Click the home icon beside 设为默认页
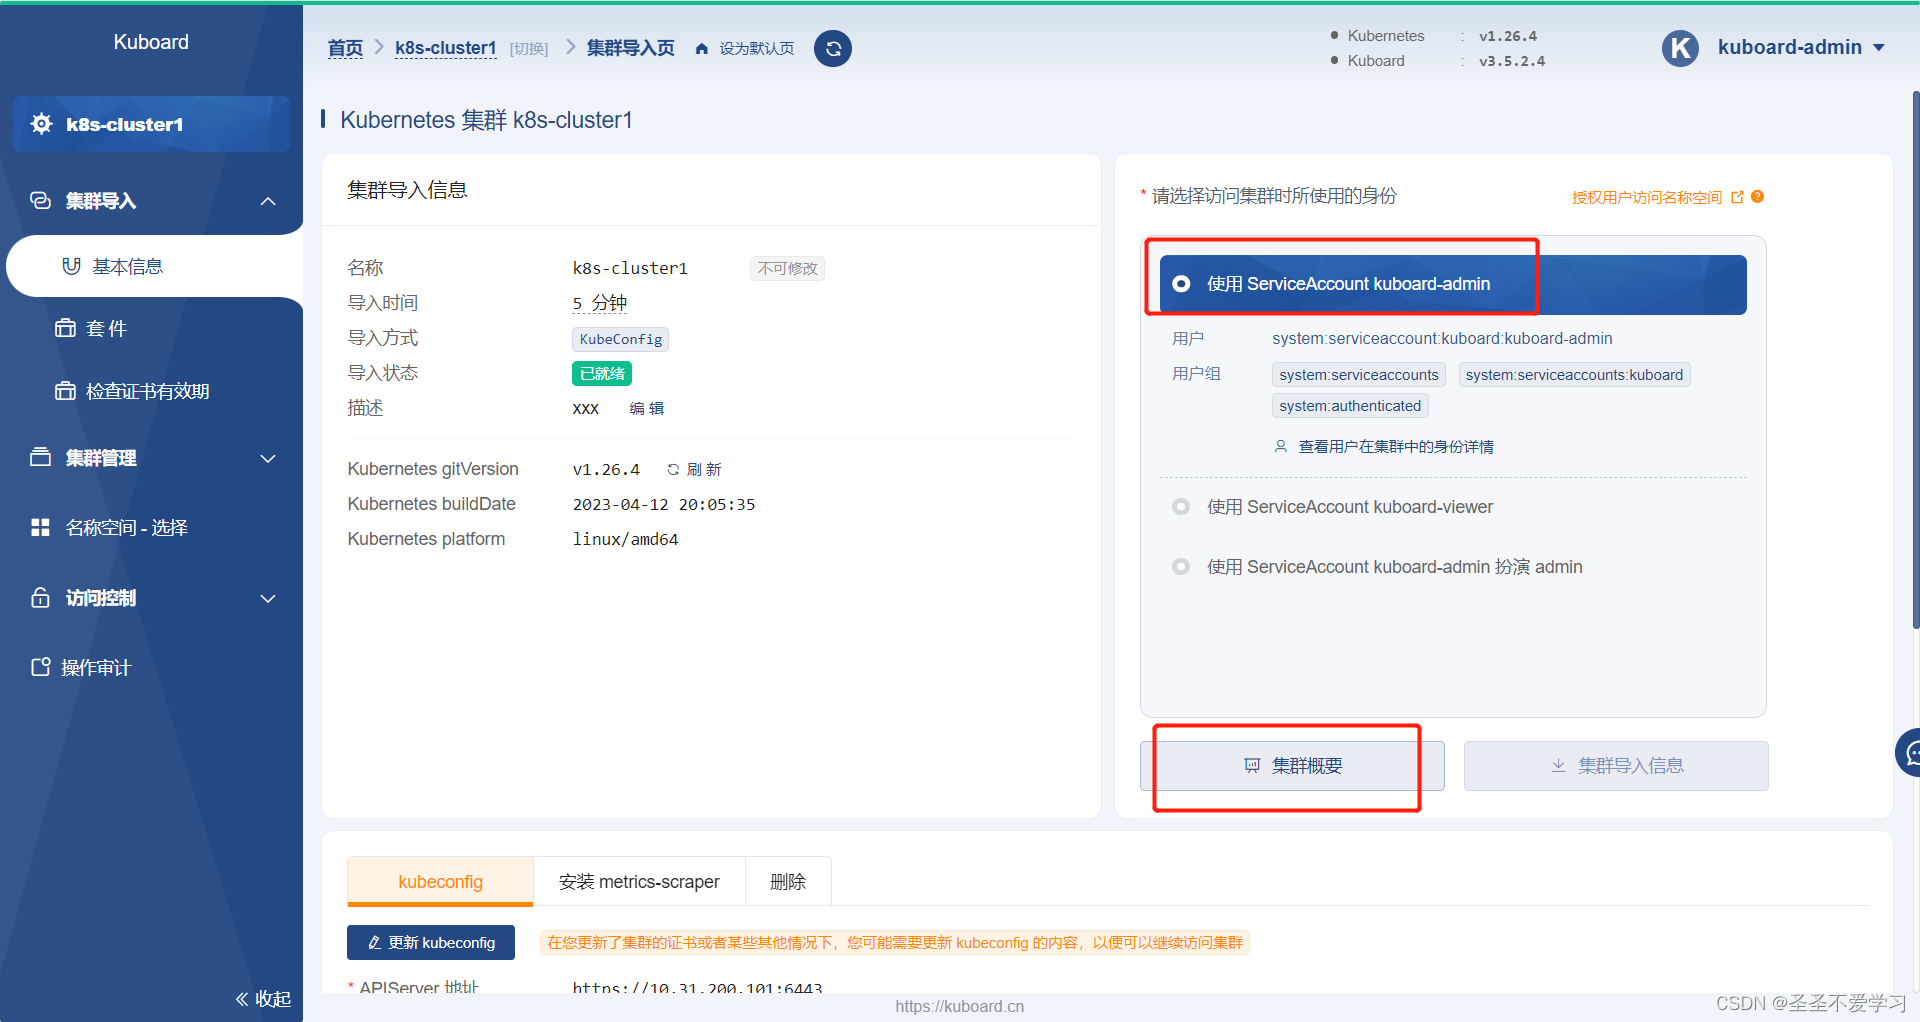 (702, 49)
